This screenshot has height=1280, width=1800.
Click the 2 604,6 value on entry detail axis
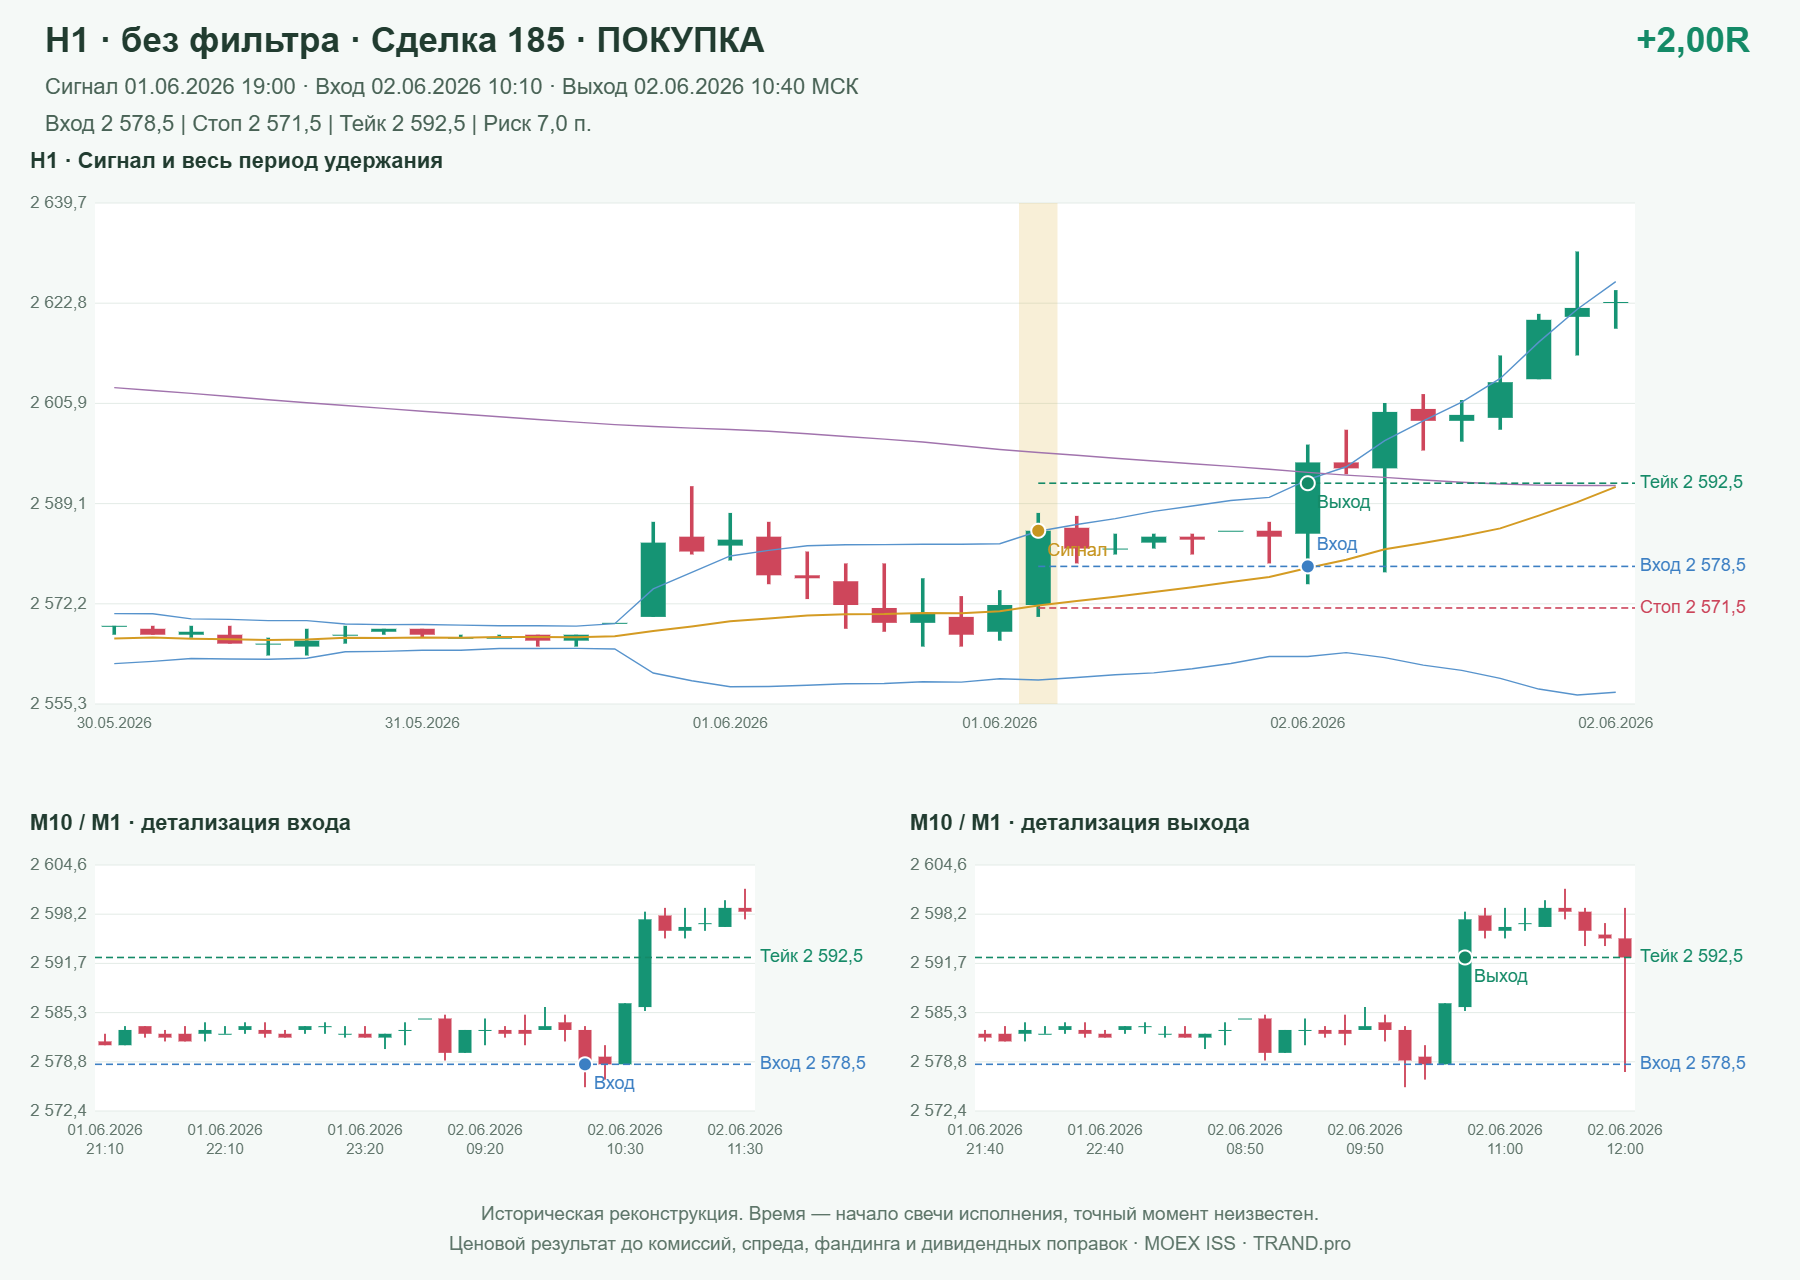pyautogui.click(x=58, y=865)
